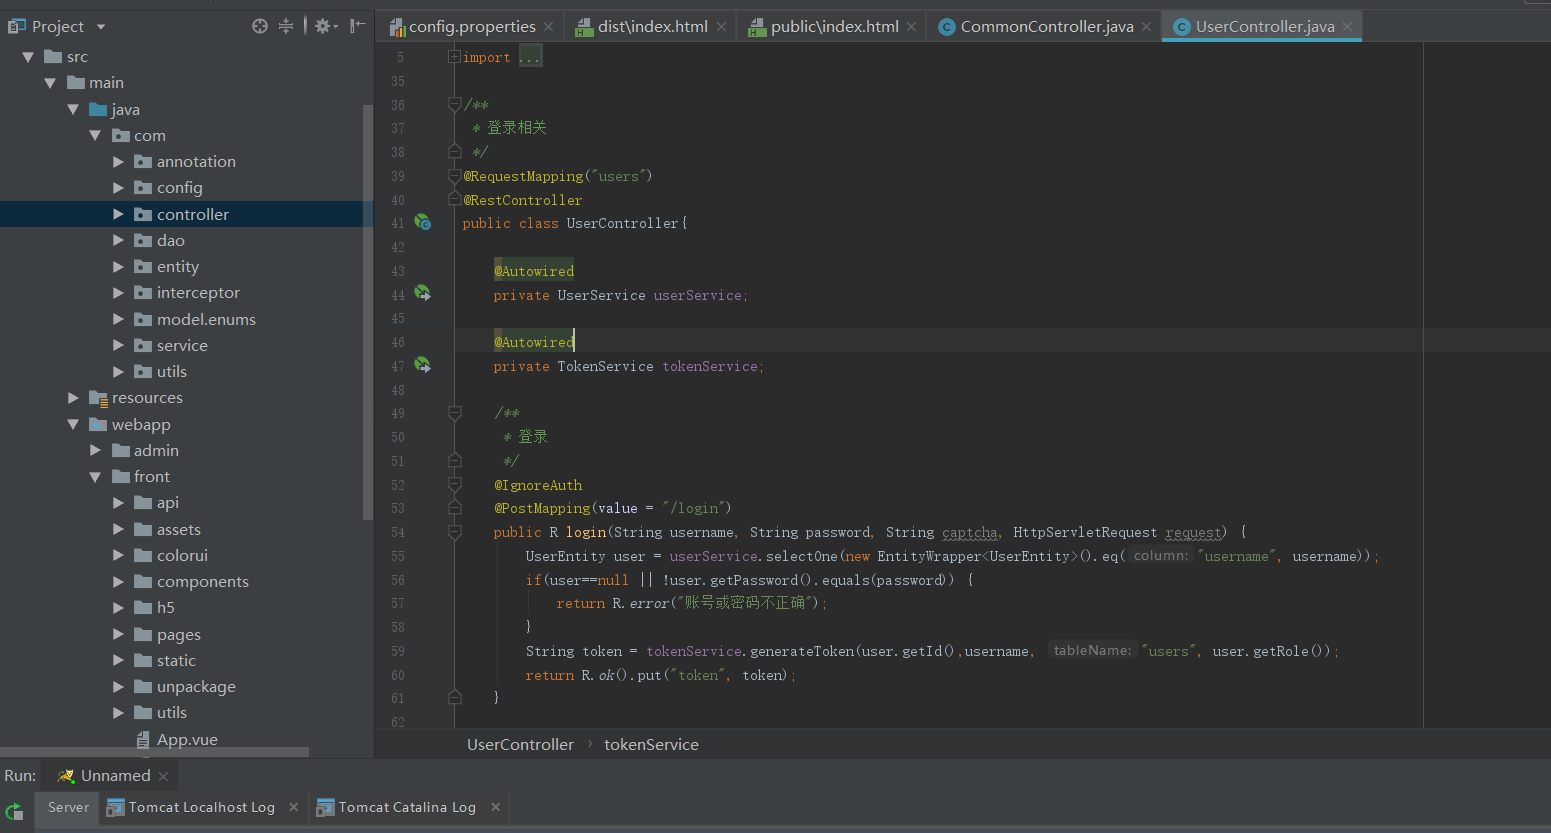This screenshot has width=1551, height=833.
Task: Close the public\index.html tab
Action: 911,27
